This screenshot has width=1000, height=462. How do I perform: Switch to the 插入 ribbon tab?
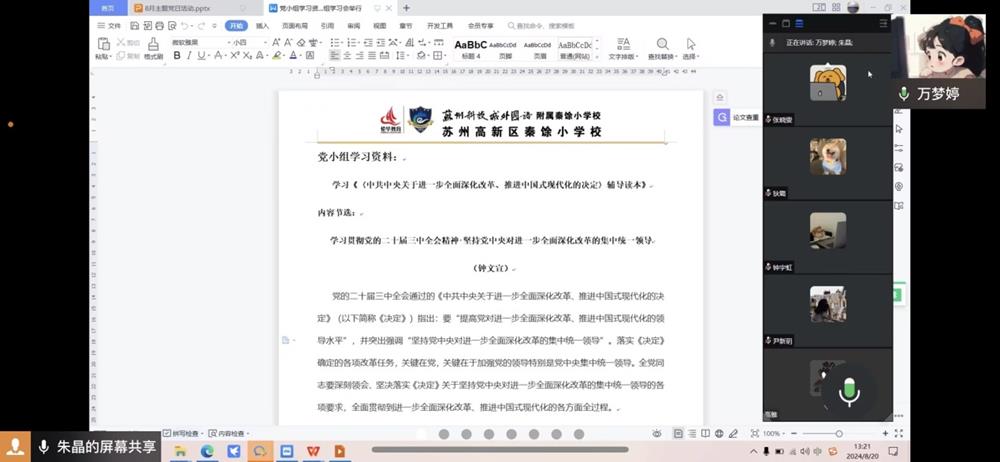[x=262, y=26]
